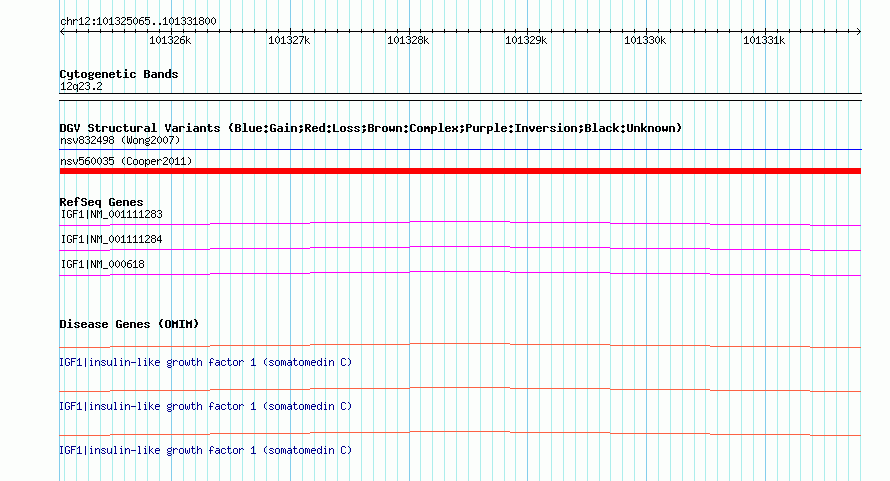
Task: Open the IGF1|NM_001111283 transcript label
Action: pos(111,214)
